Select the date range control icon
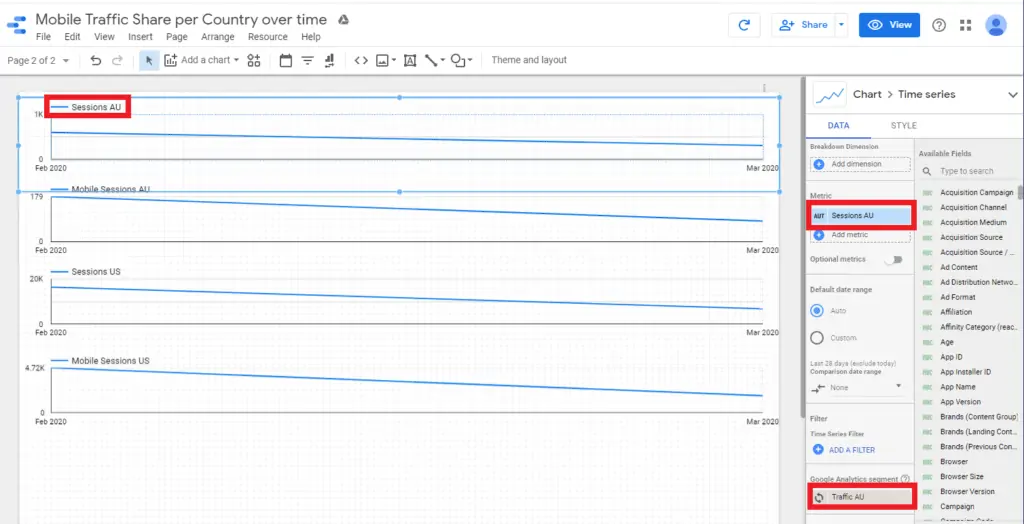This screenshot has width=1024, height=524. click(x=286, y=60)
